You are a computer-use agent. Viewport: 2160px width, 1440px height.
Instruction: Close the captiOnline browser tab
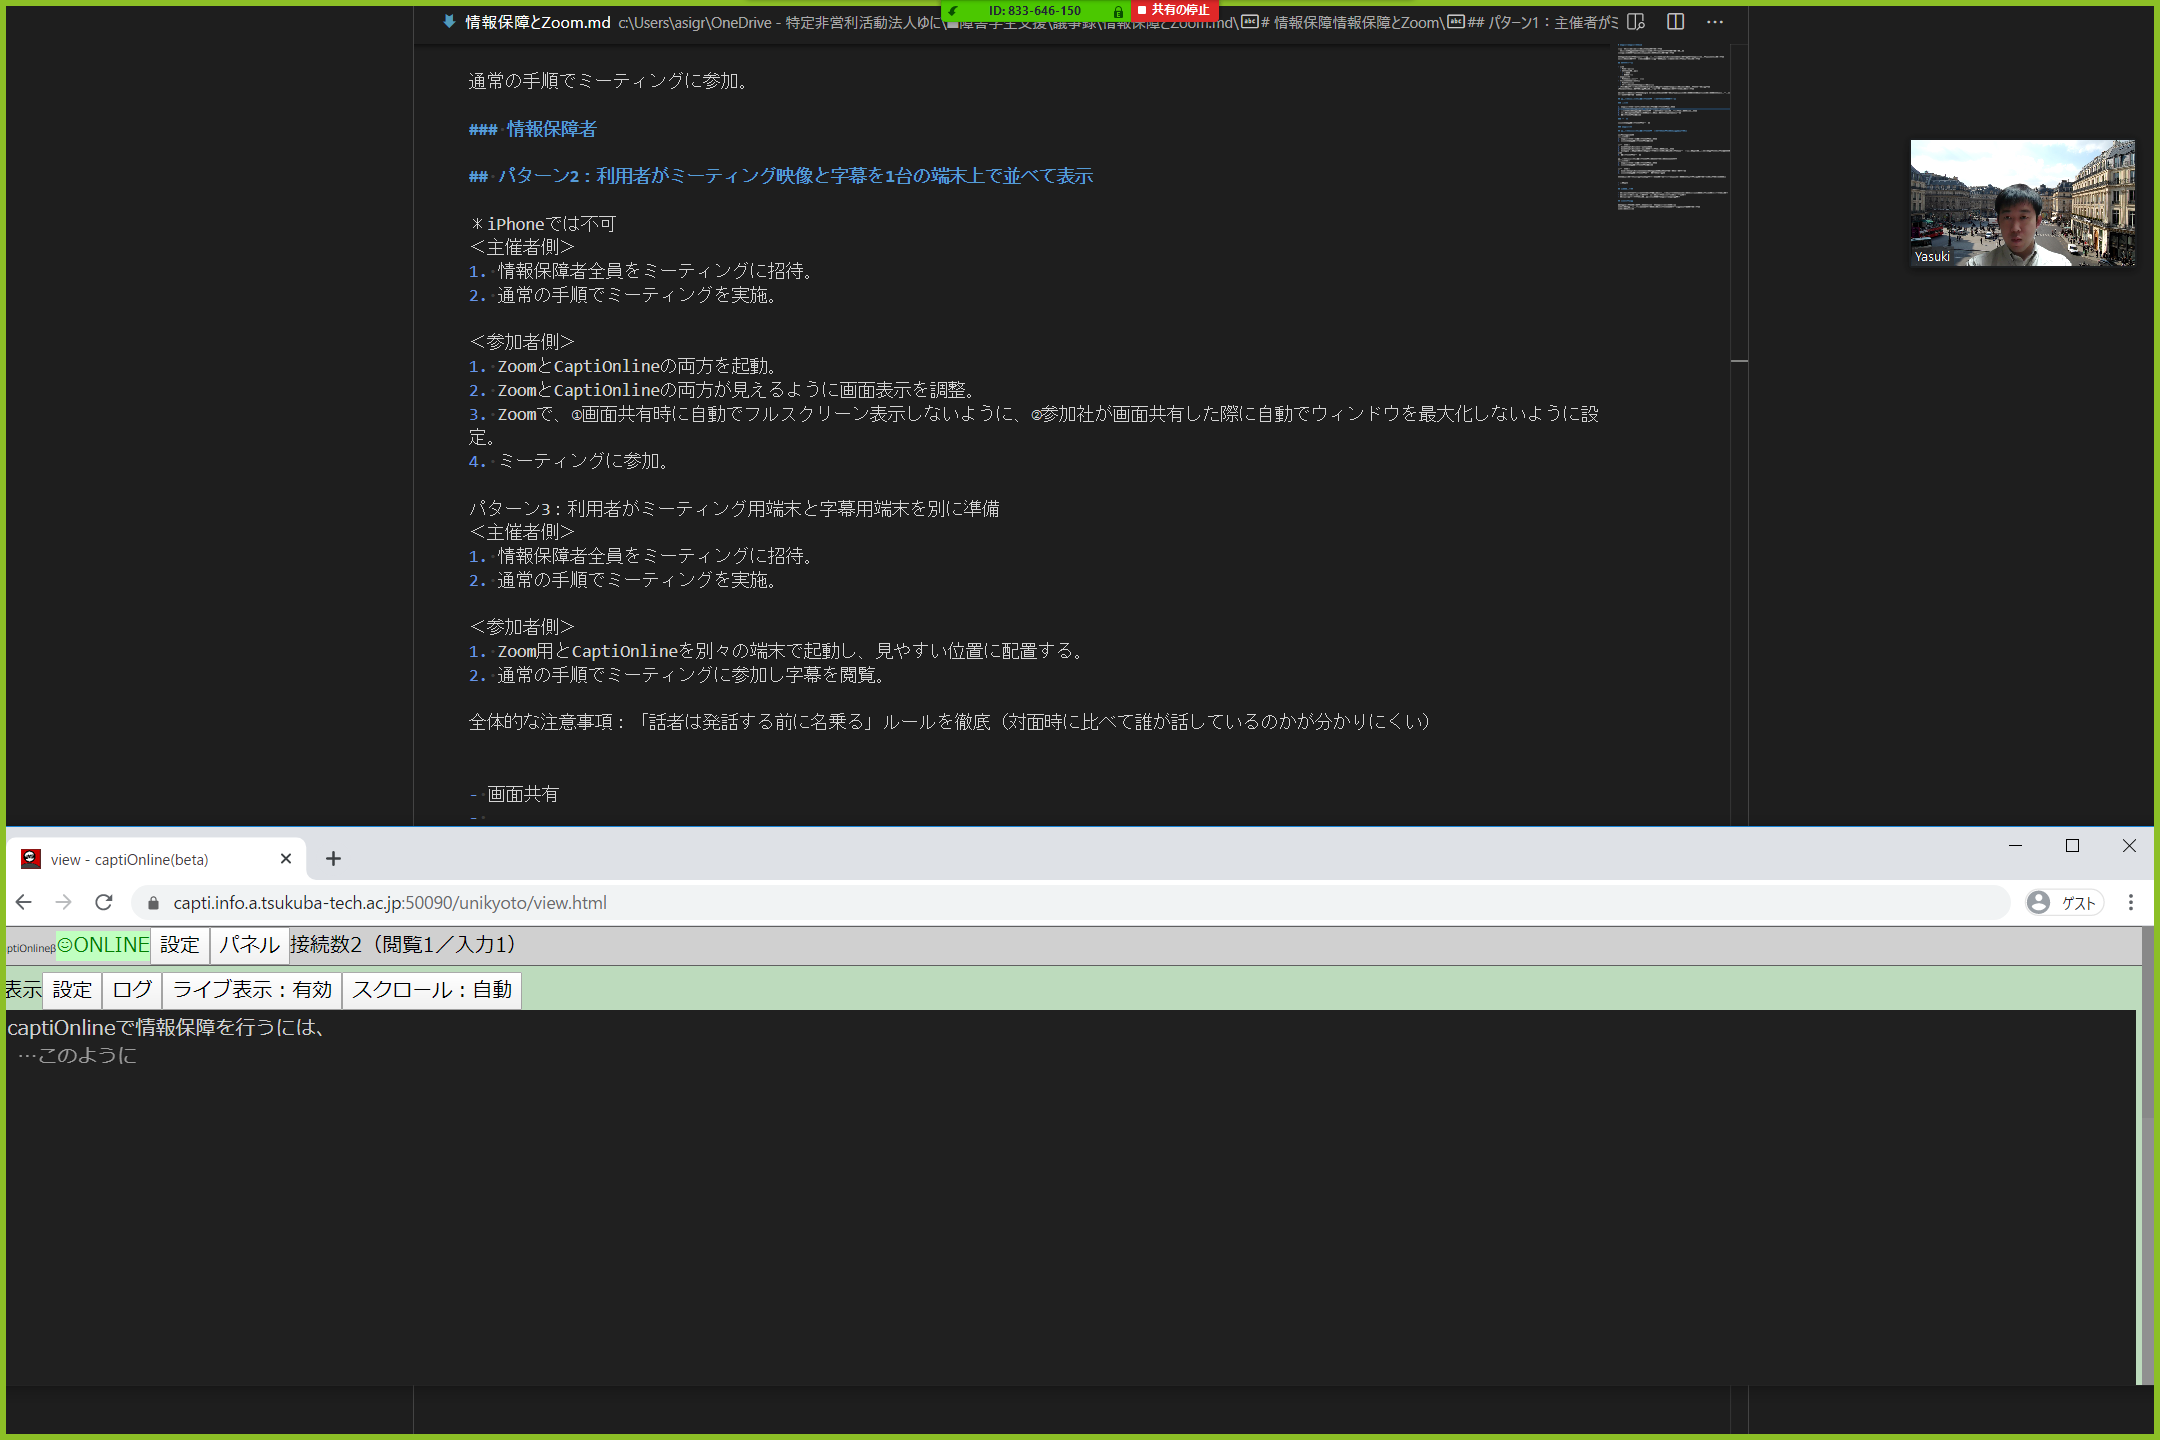pos(286,859)
